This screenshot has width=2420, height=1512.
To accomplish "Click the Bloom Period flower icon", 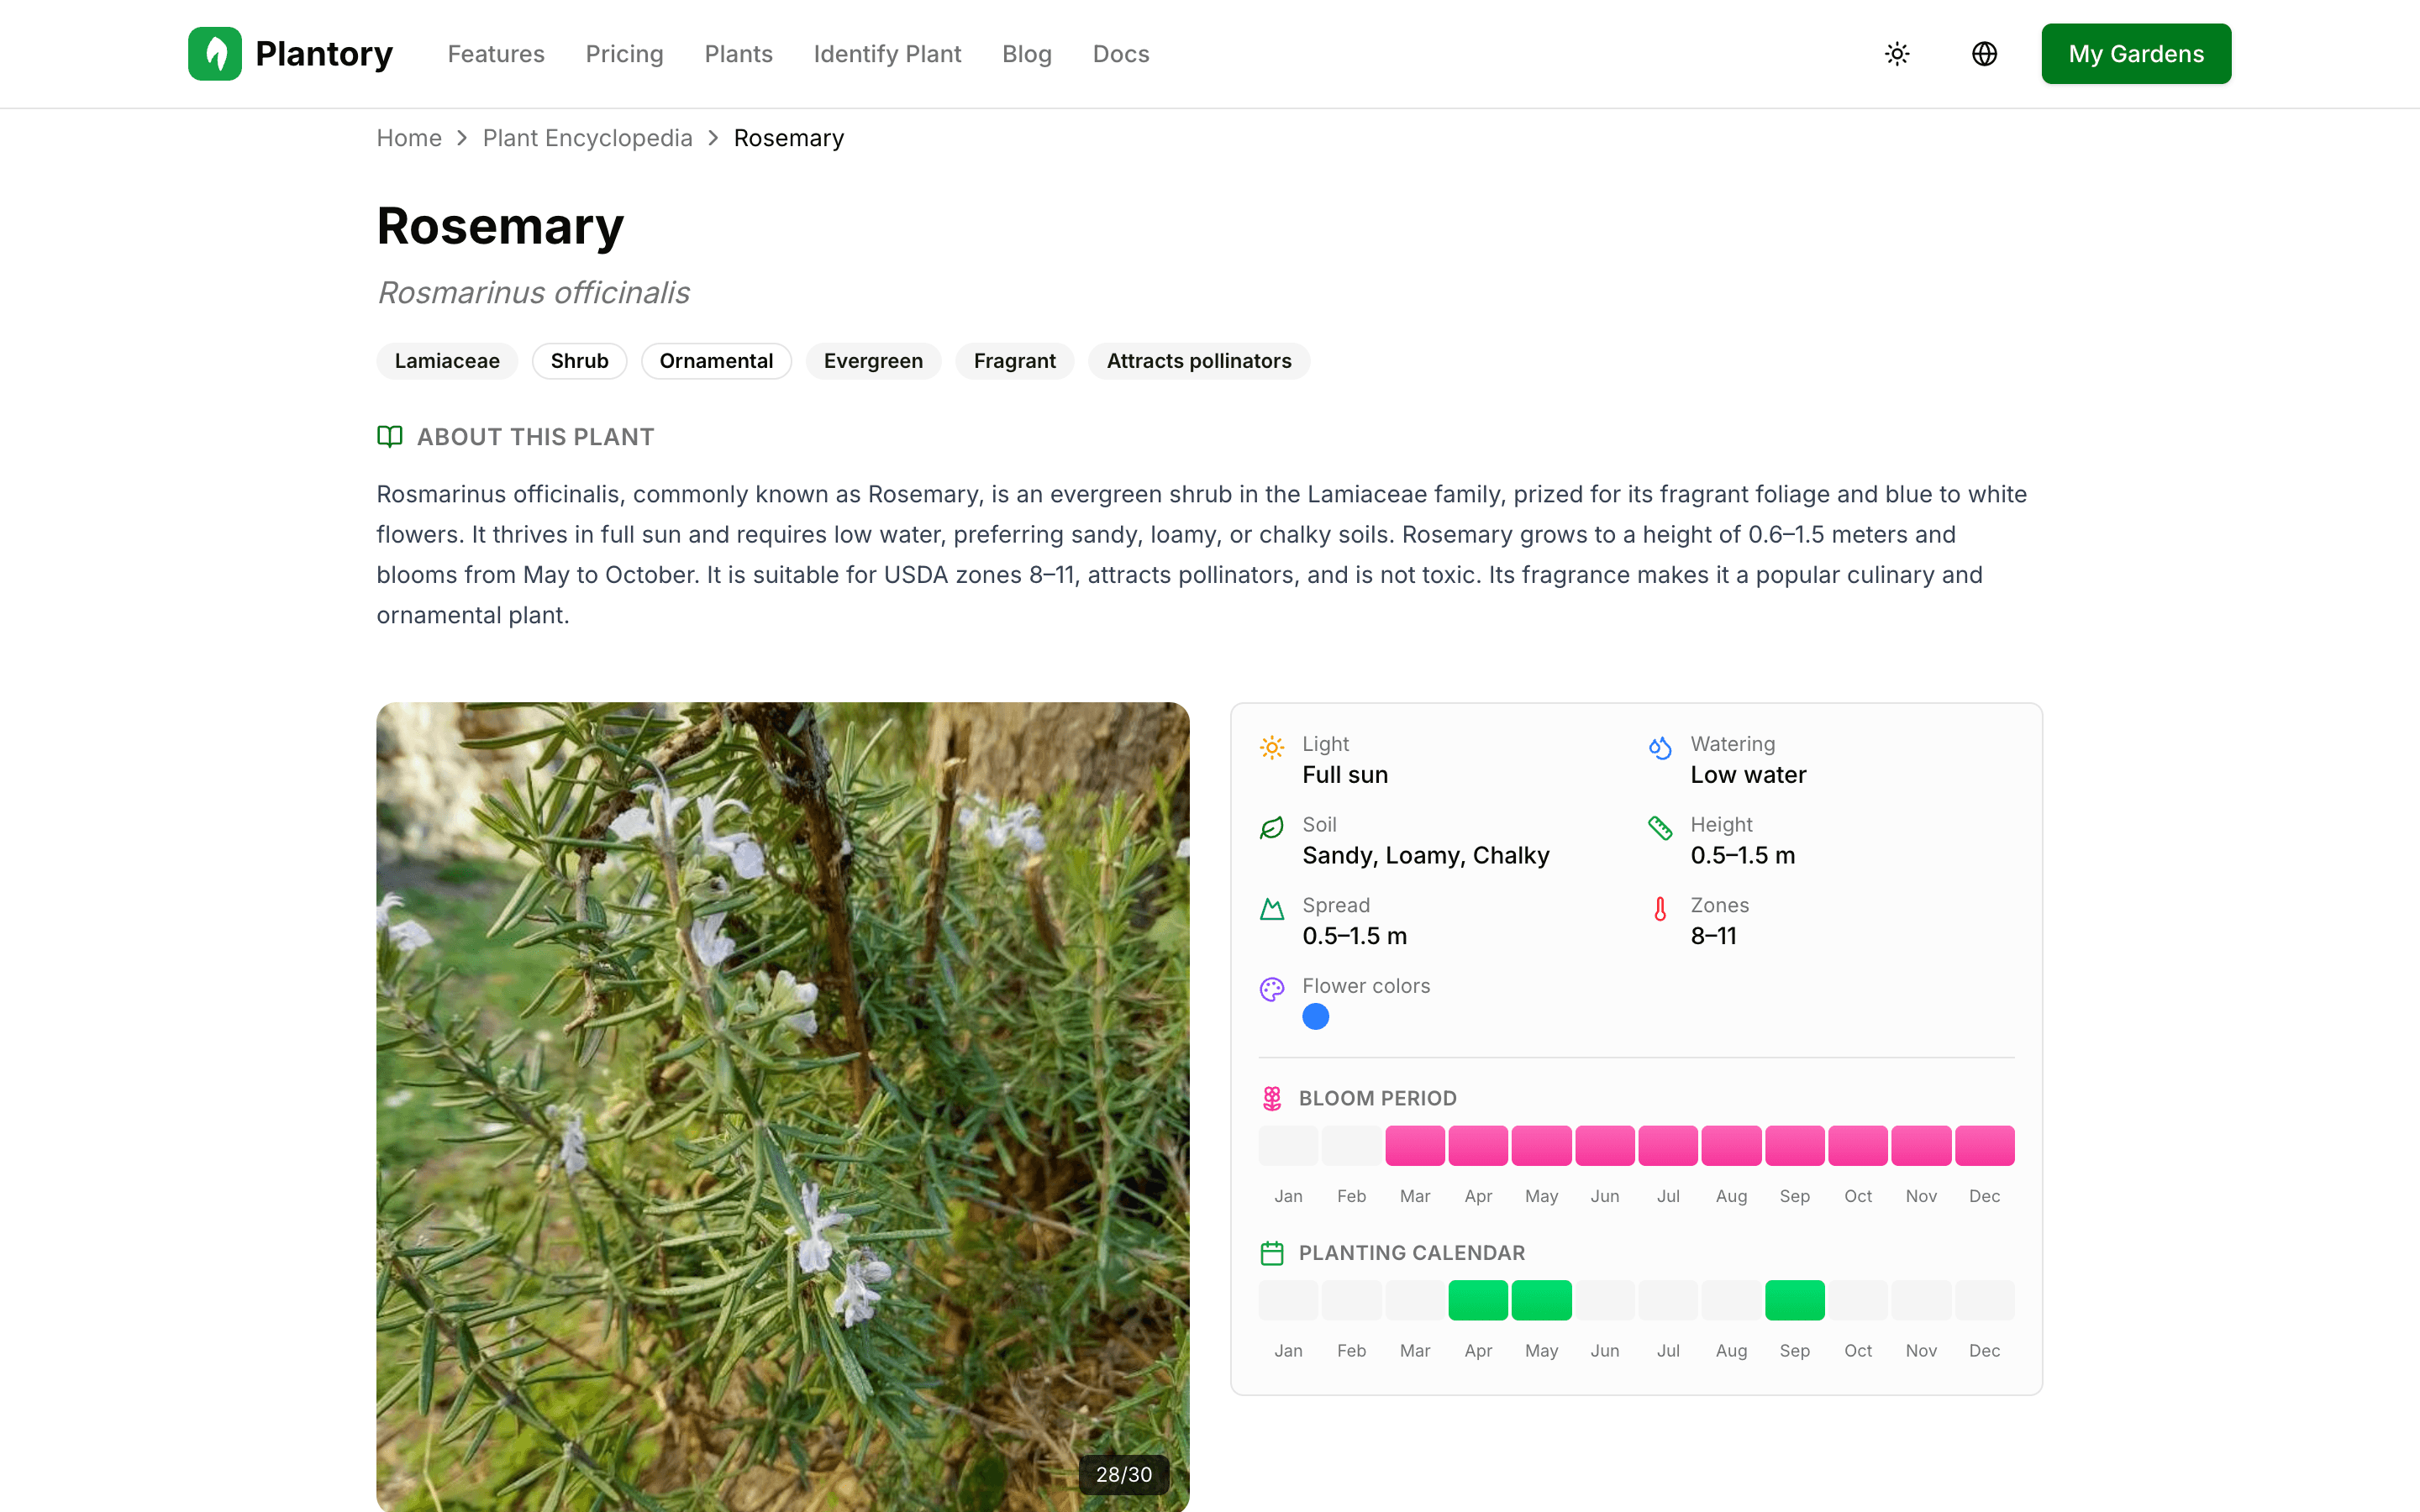I will (1273, 1097).
